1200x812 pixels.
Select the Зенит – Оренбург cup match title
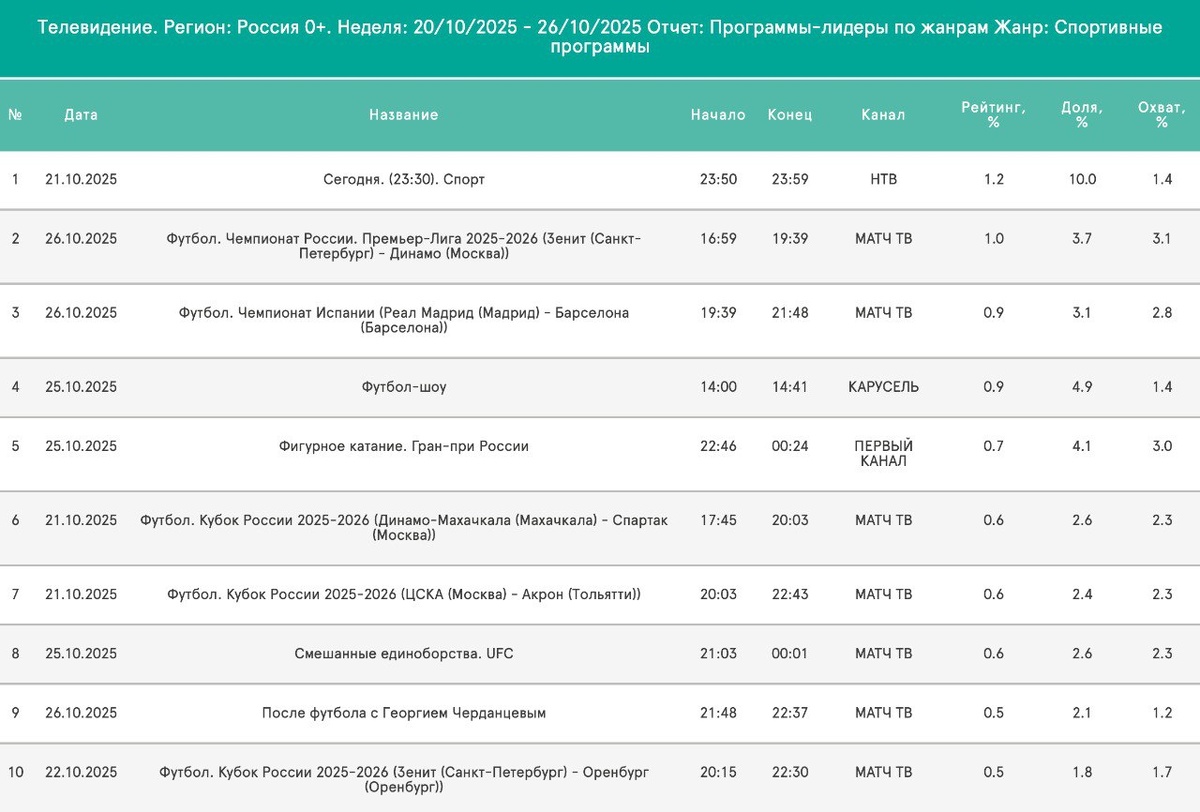(404, 780)
